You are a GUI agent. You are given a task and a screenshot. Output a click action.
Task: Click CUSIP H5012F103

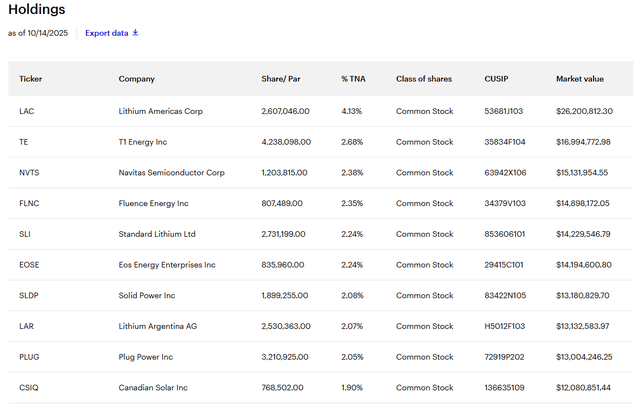(x=505, y=326)
